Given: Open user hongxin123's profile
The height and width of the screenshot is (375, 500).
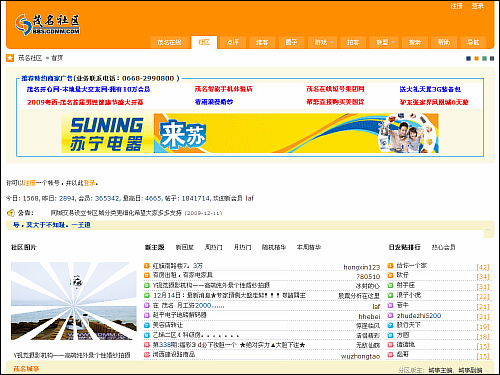Looking at the screenshot, I should coord(362,267).
